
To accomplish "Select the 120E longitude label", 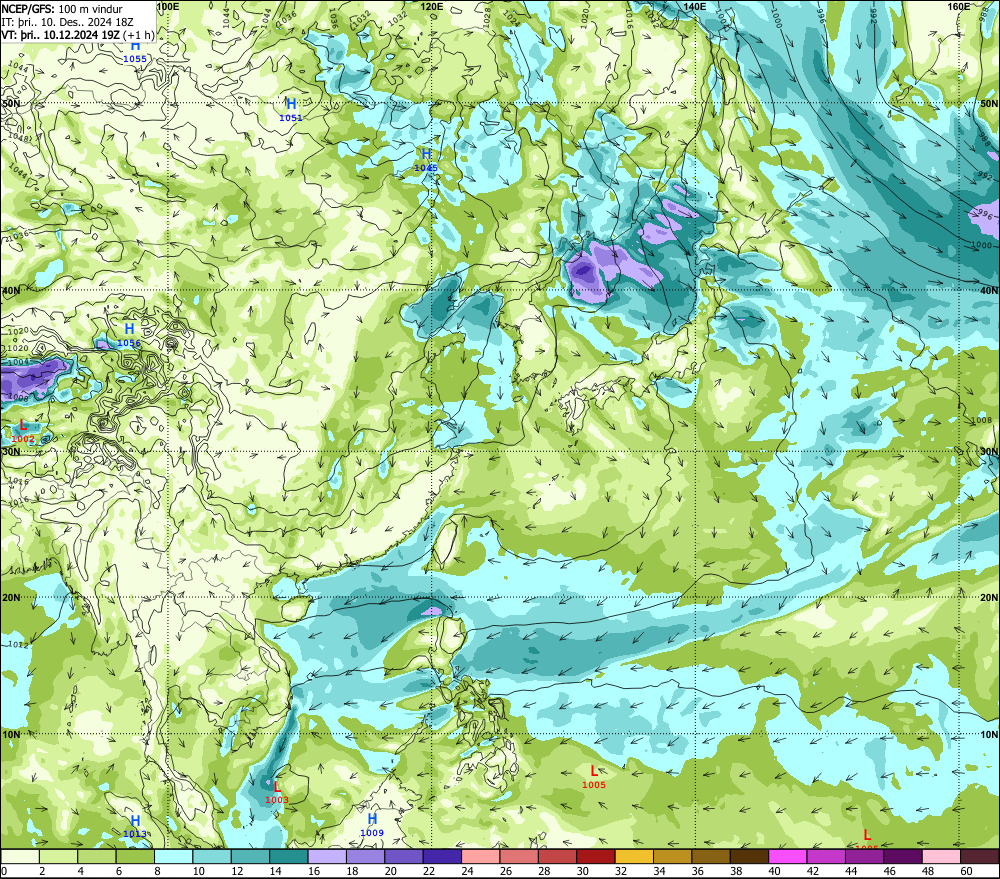I will [432, 6].
